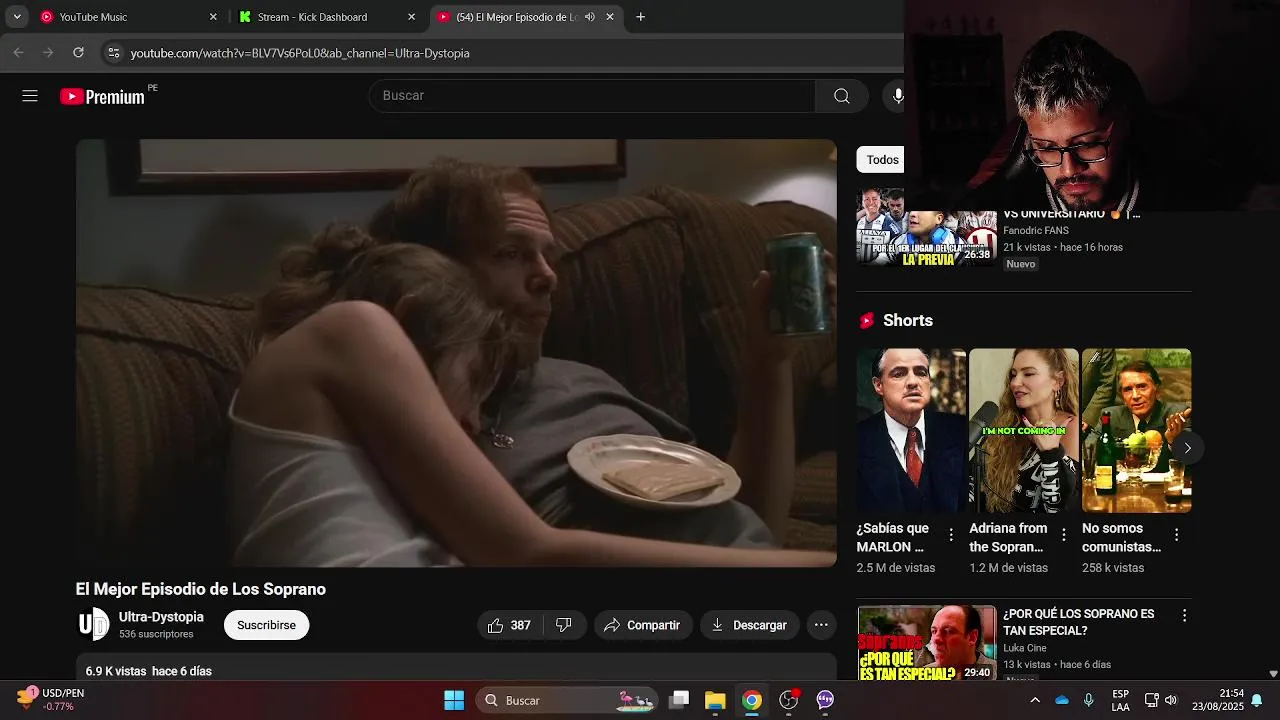This screenshot has height=720, width=1280.
Task: Open OBS Studio on the taskbar
Action: click(x=789, y=700)
